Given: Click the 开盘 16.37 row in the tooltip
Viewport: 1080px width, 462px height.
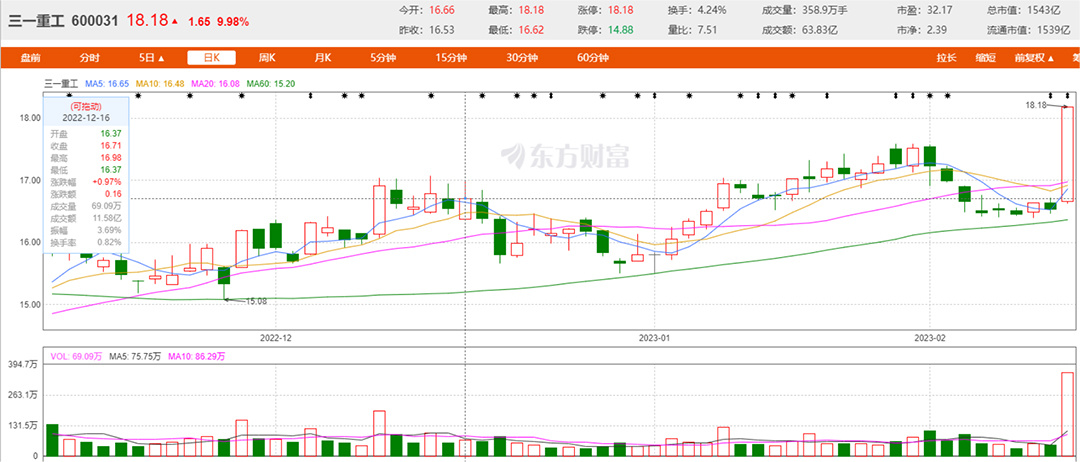Looking at the screenshot, I should pos(86,133).
